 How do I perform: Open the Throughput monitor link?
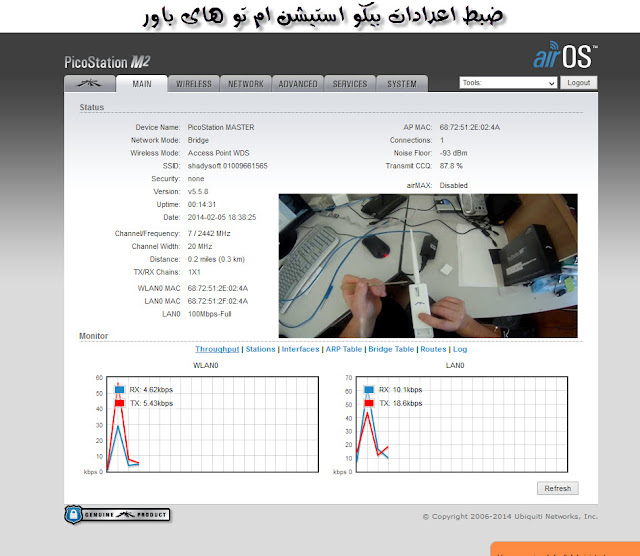click(217, 349)
